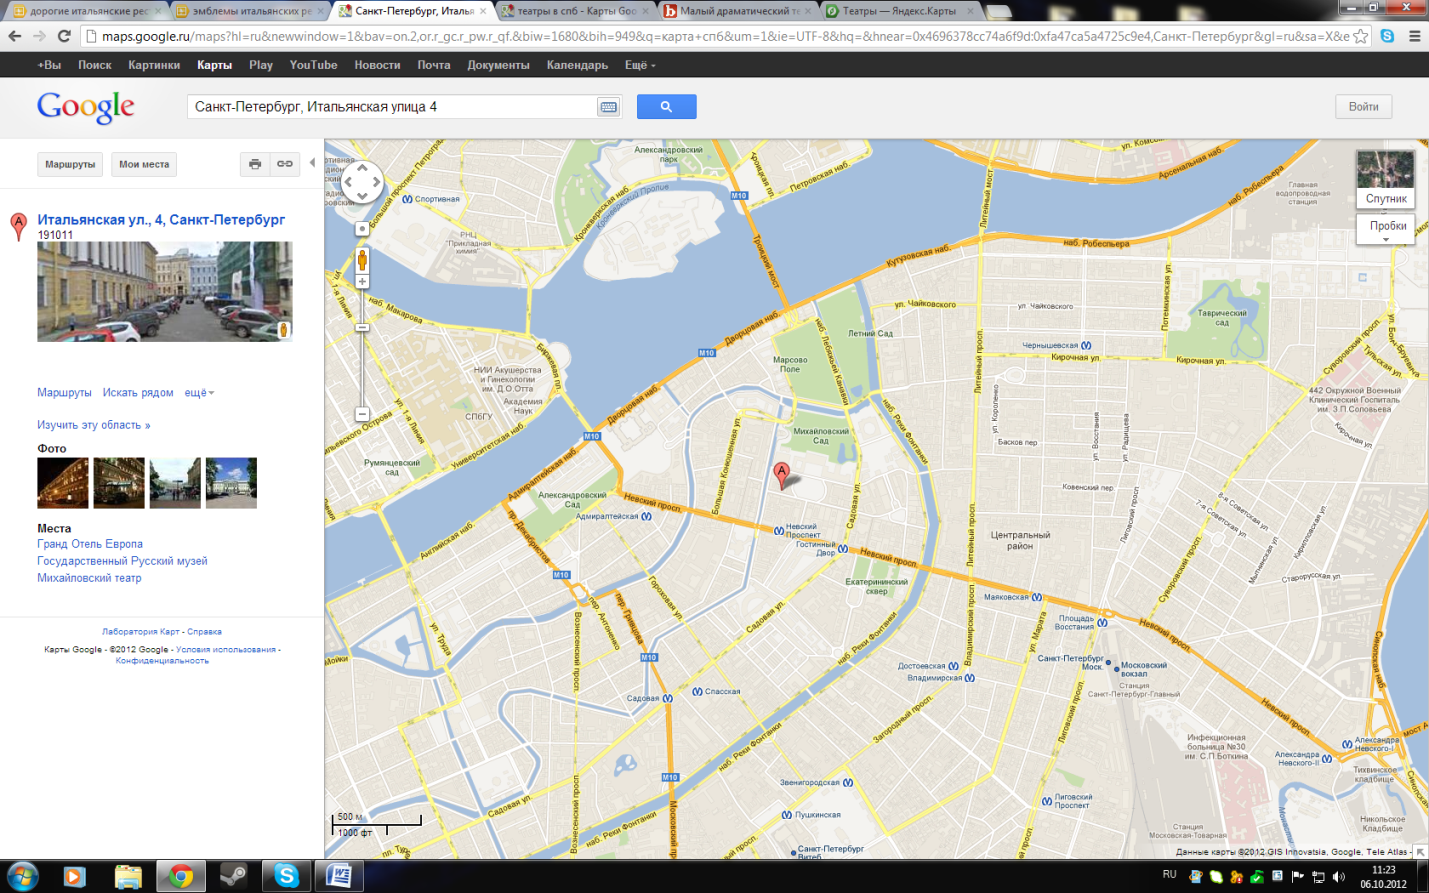Open the Chrome menu icon

1414,36
